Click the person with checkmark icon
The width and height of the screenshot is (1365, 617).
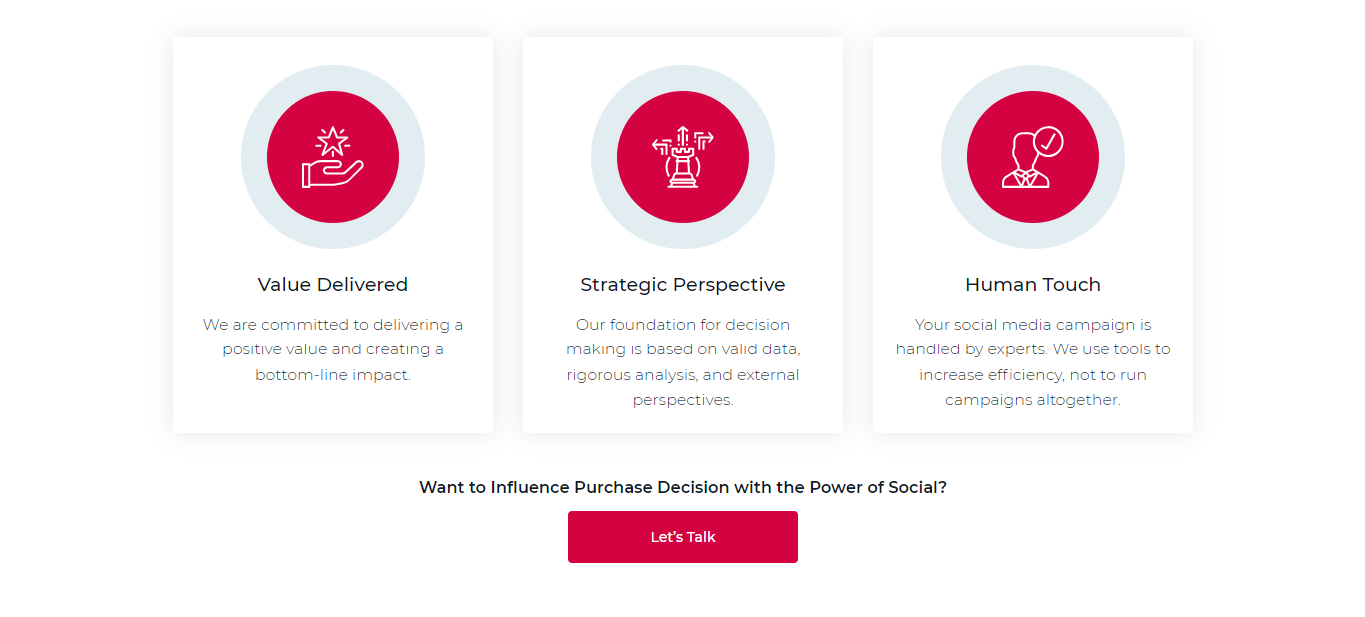(x=1033, y=157)
